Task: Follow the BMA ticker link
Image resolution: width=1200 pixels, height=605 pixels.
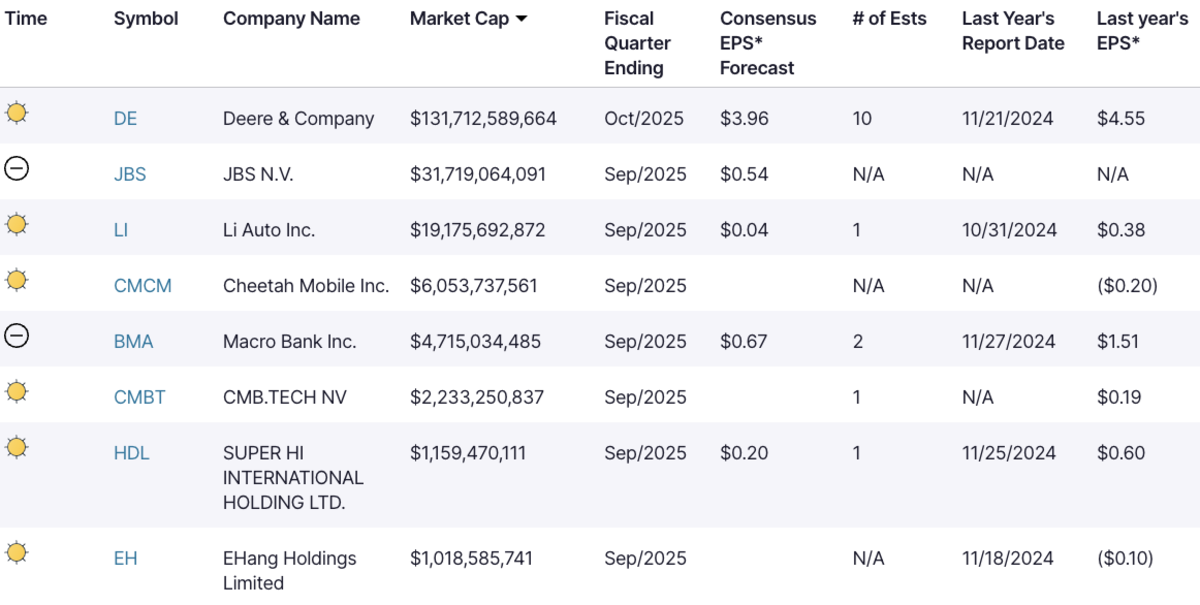Action: click(x=134, y=342)
